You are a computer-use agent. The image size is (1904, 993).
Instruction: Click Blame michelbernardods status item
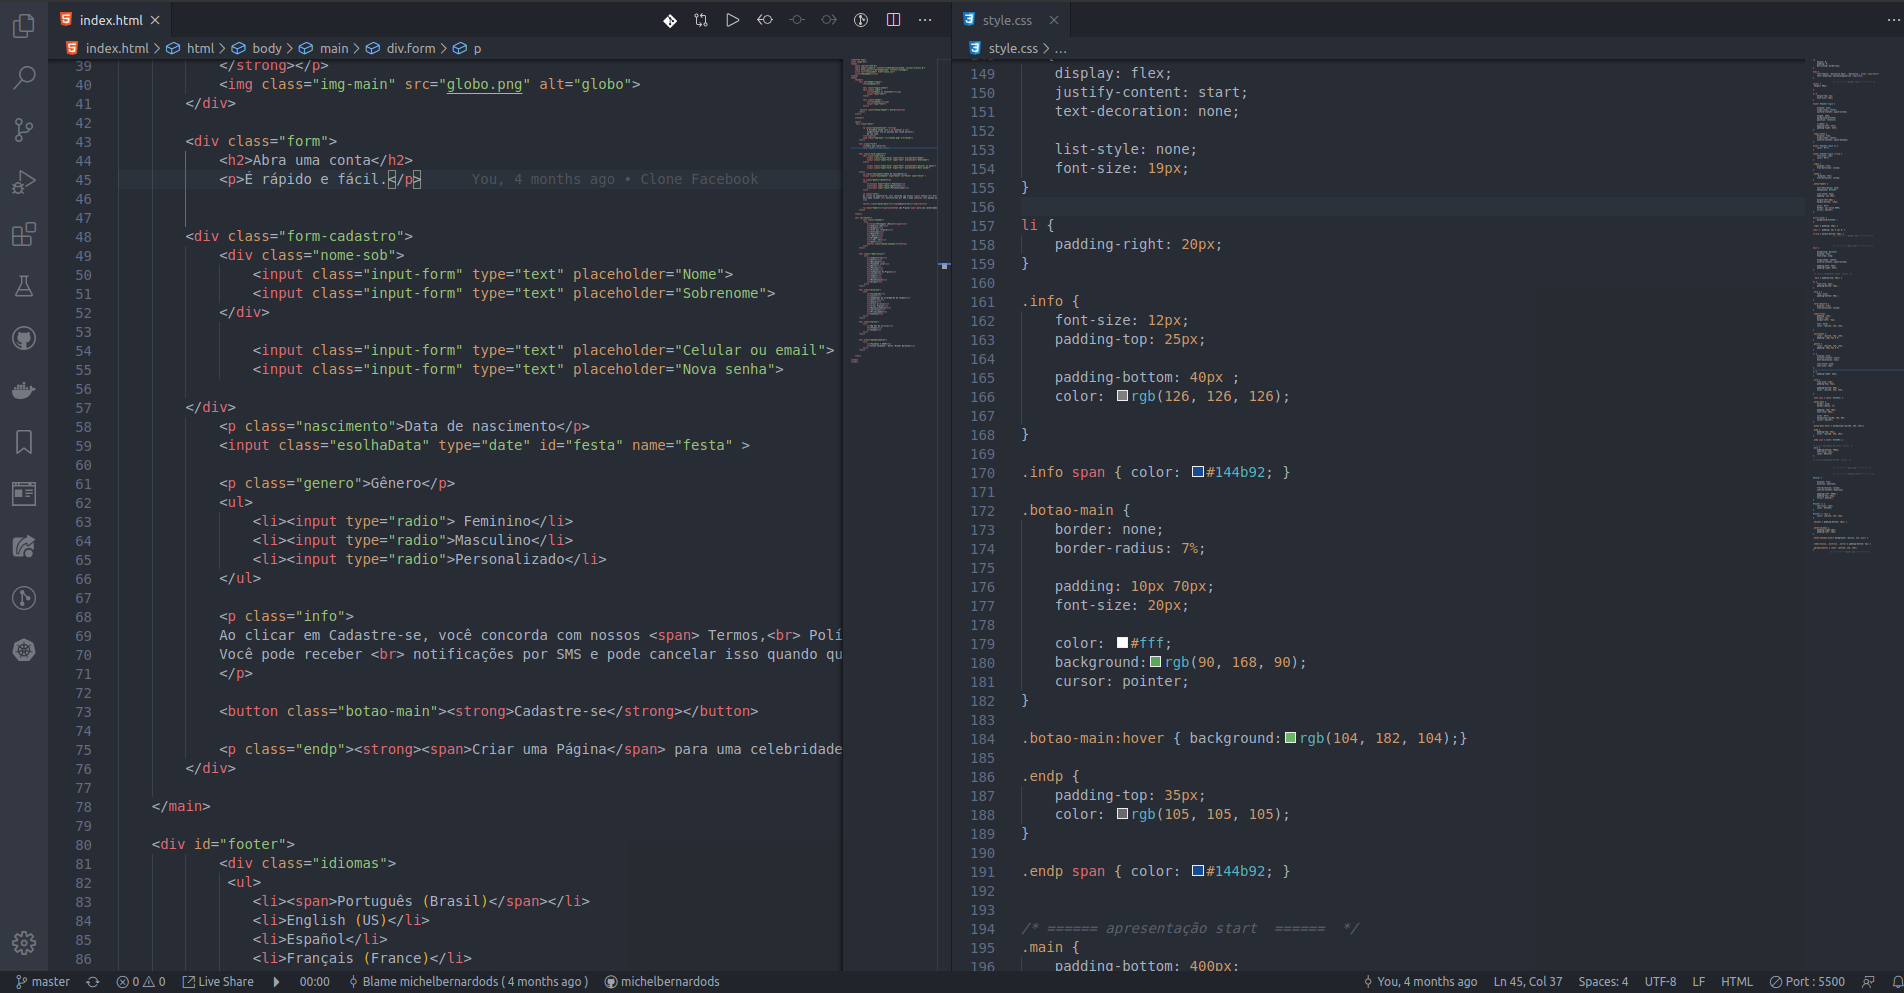pyautogui.click(x=468, y=982)
